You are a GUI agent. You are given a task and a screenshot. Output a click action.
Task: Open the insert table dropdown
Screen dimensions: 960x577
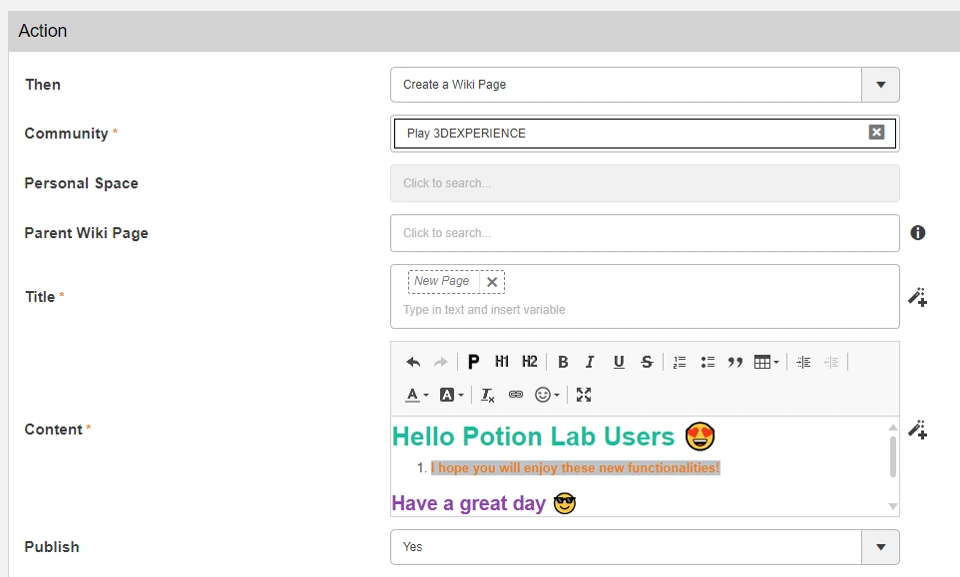[766, 362]
